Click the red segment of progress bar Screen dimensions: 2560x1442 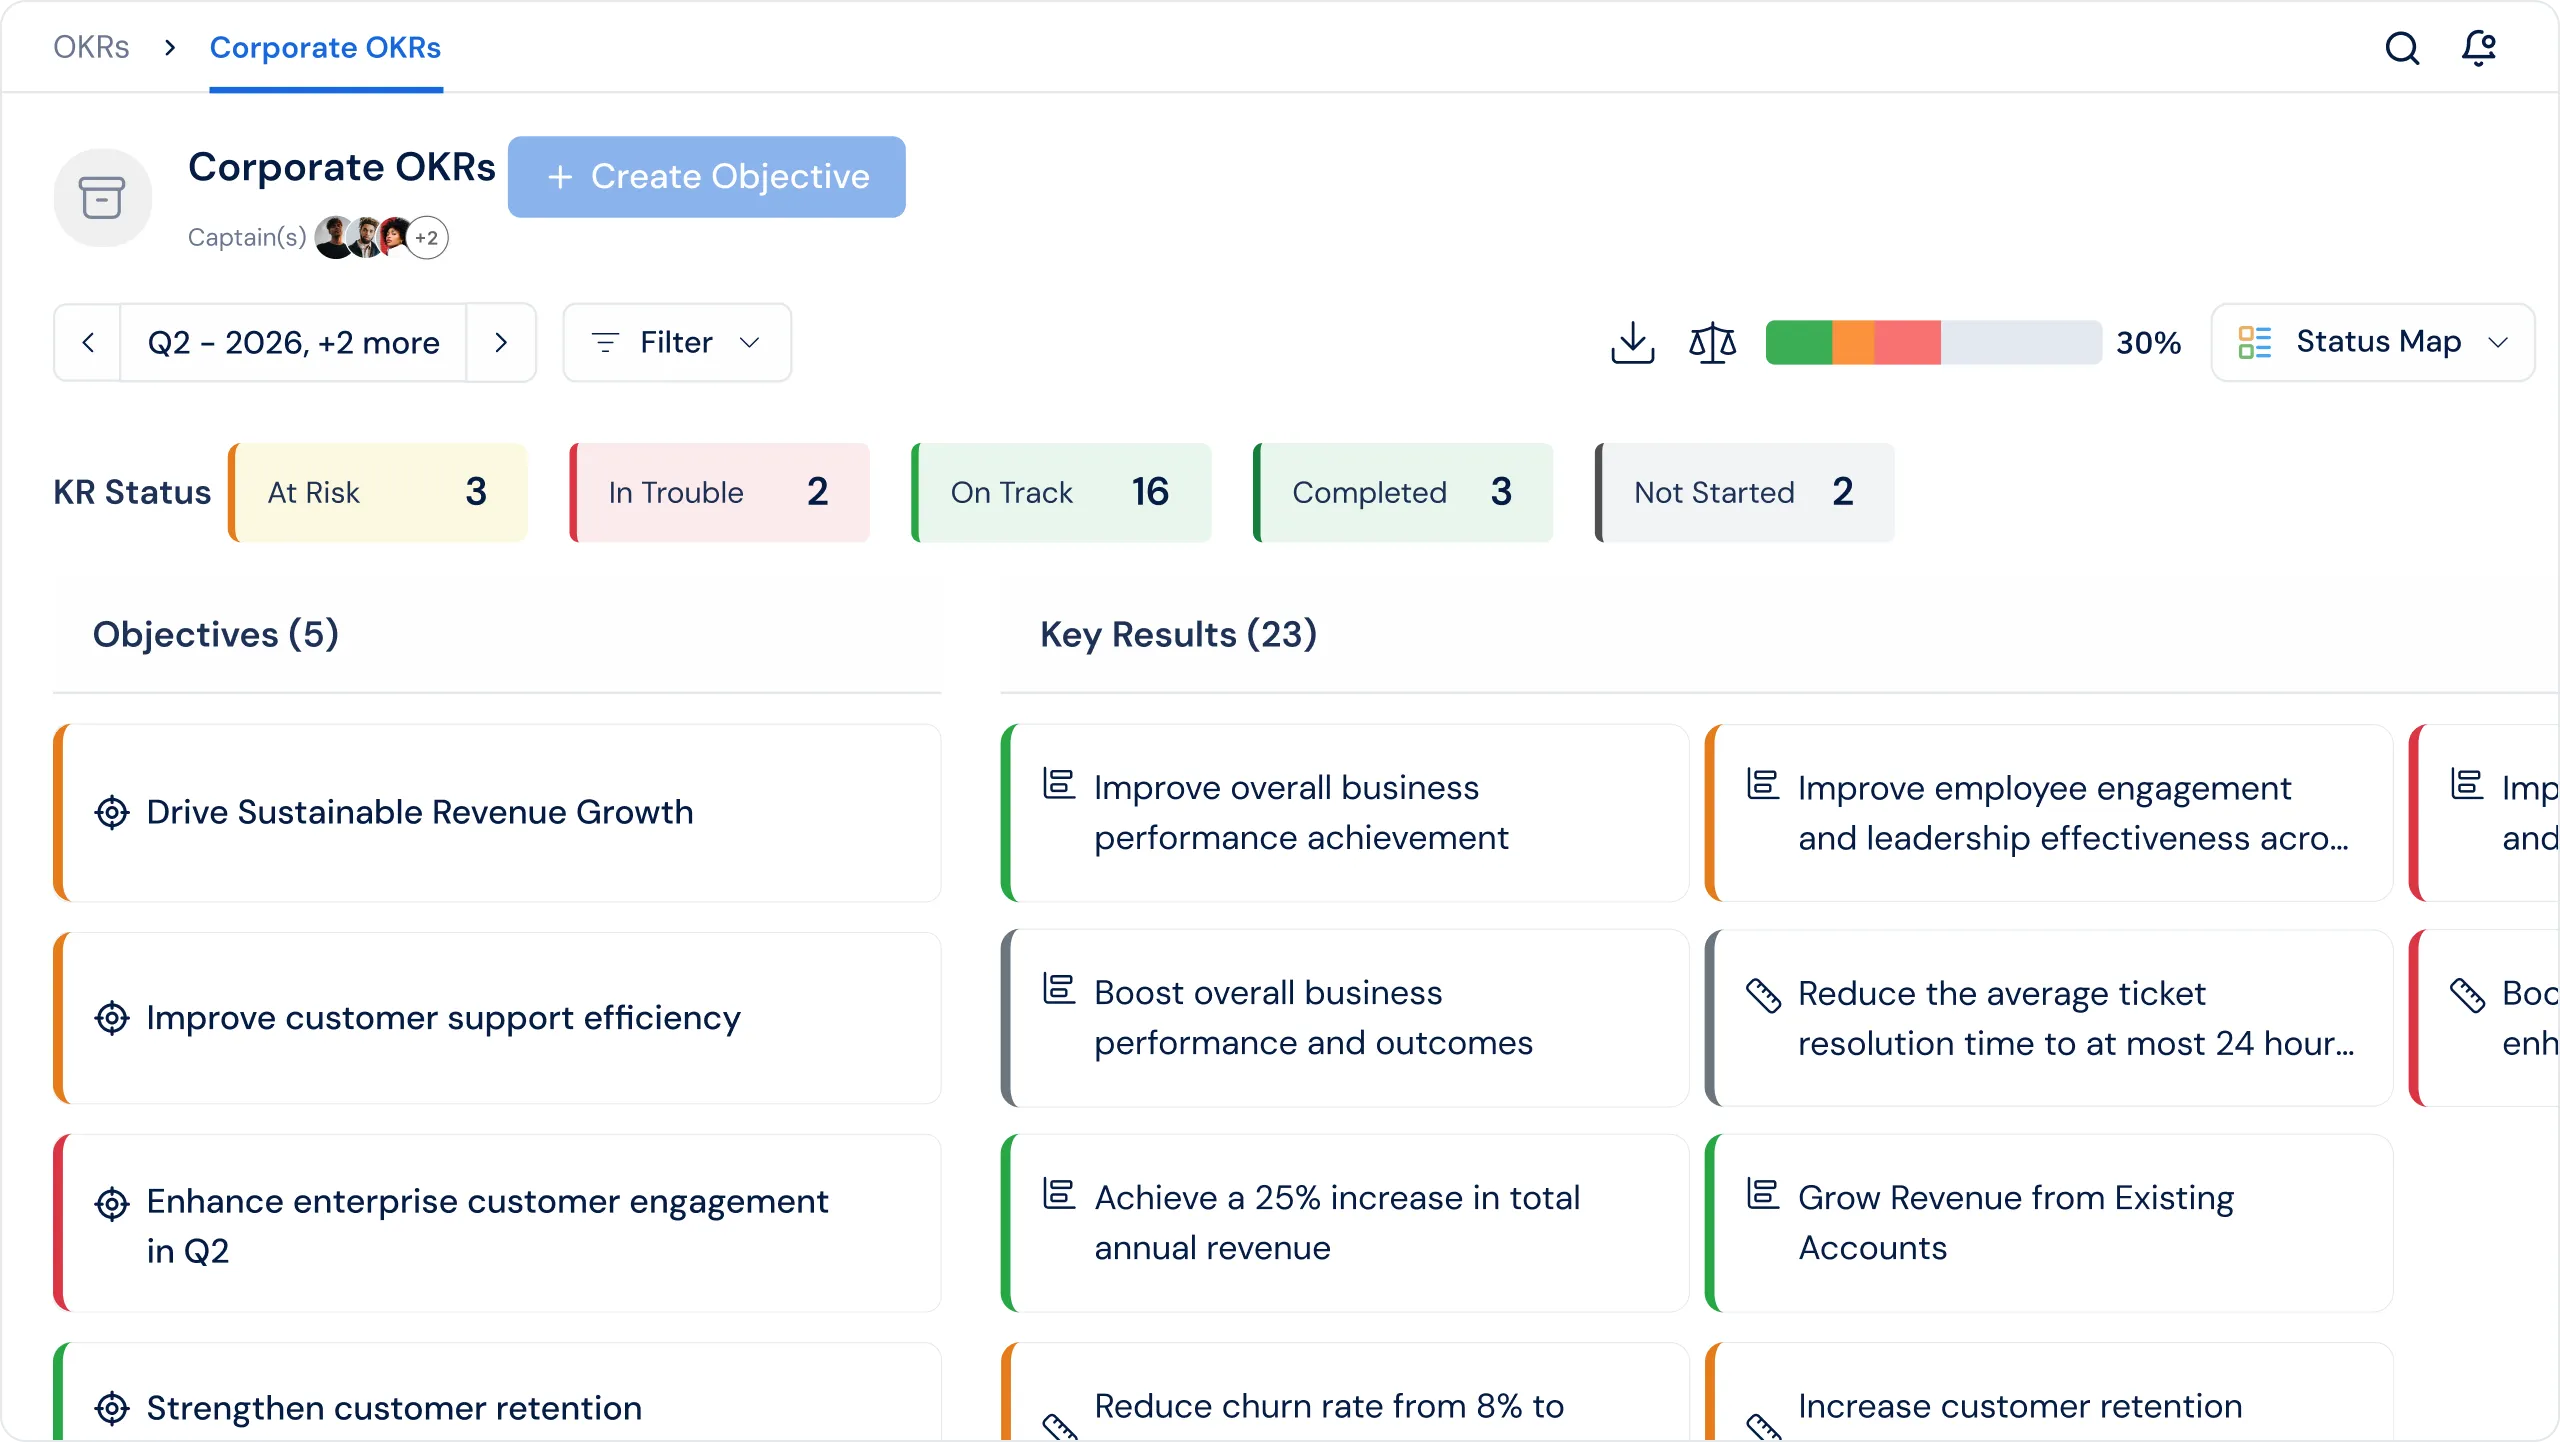pos(1907,343)
